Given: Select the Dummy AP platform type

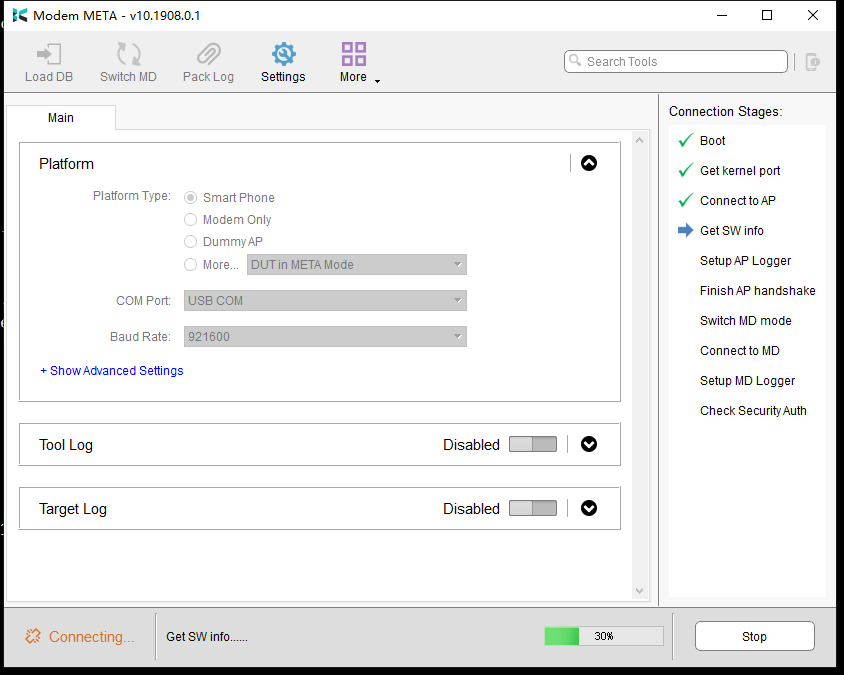Looking at the screenshot, I should point(191,242).
